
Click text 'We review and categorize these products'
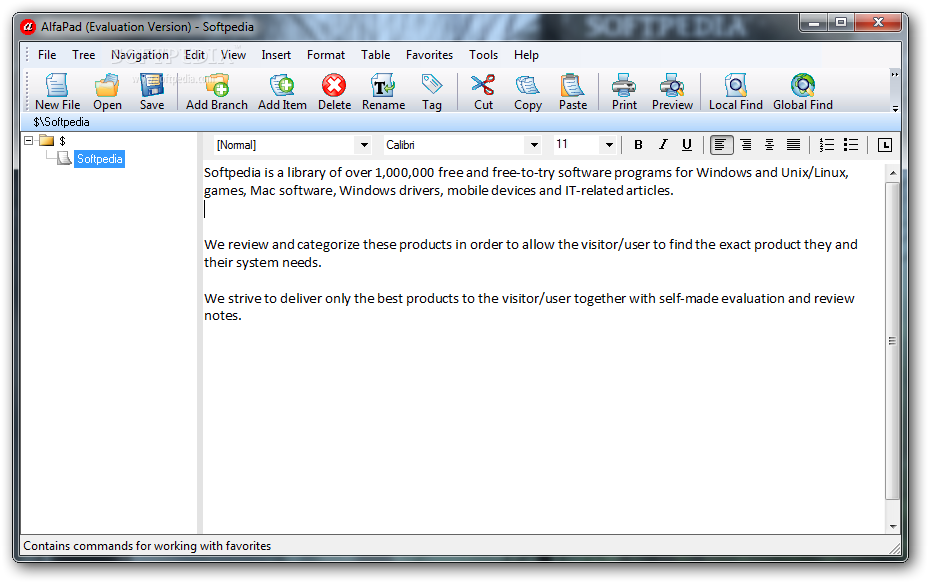(x=328, y=245)
